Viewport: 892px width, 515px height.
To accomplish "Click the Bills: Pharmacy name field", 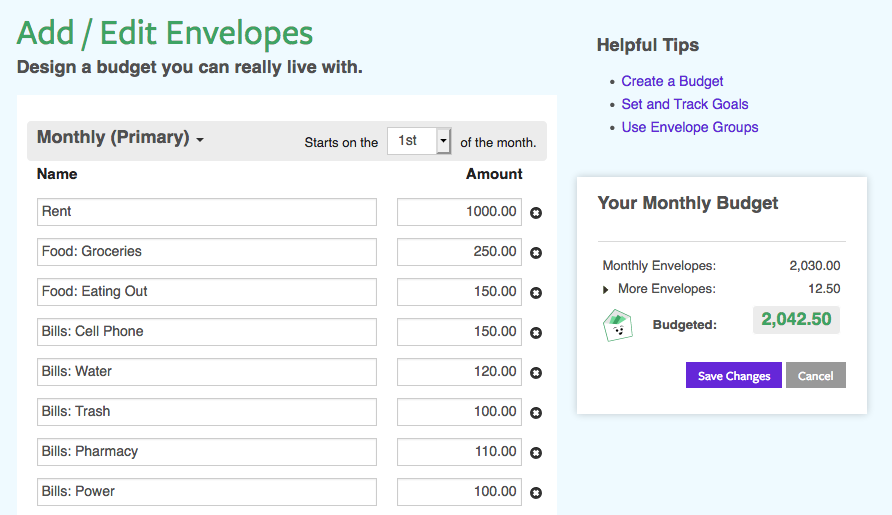I will click(207, 452).
